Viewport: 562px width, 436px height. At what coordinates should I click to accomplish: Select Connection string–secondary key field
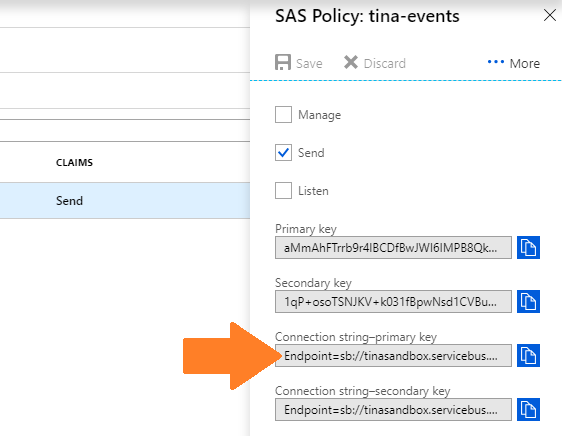pos(393,409)
